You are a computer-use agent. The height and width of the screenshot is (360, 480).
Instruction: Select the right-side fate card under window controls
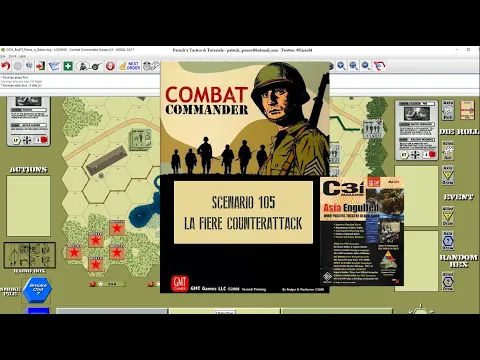416,130
